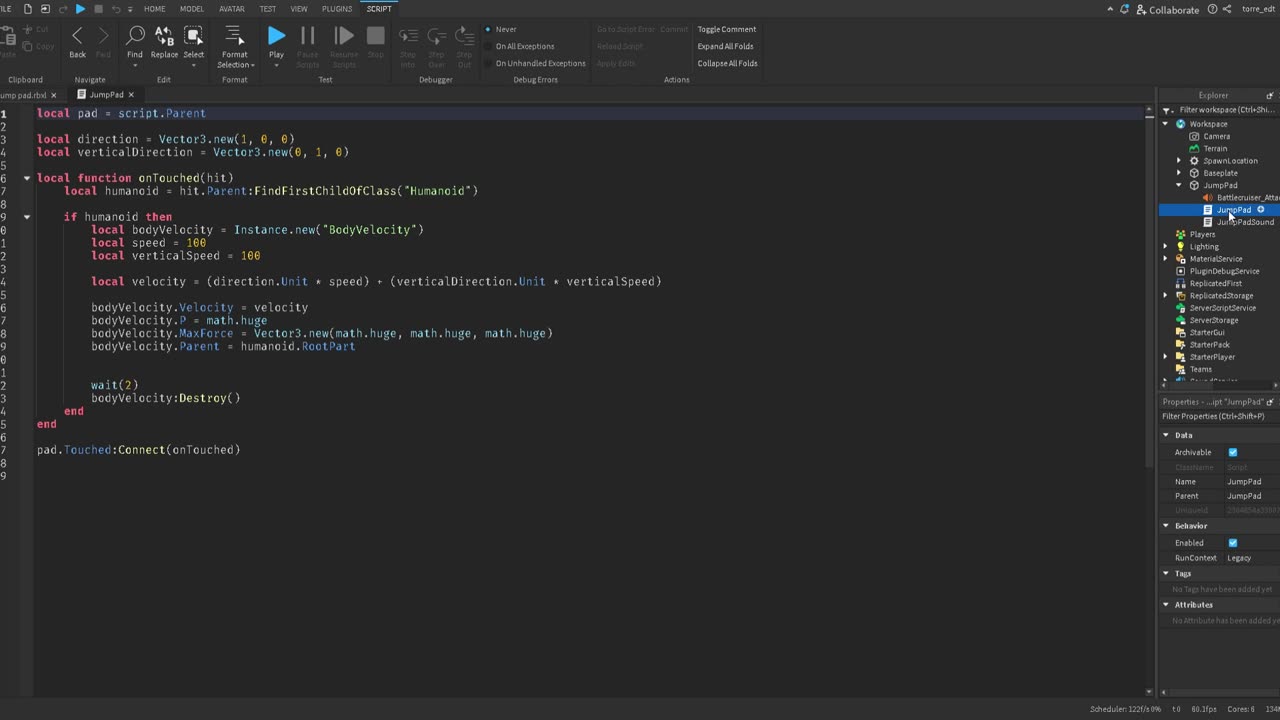
Task: Collapse the Workspace tree node
Action: click(1166, 124)
